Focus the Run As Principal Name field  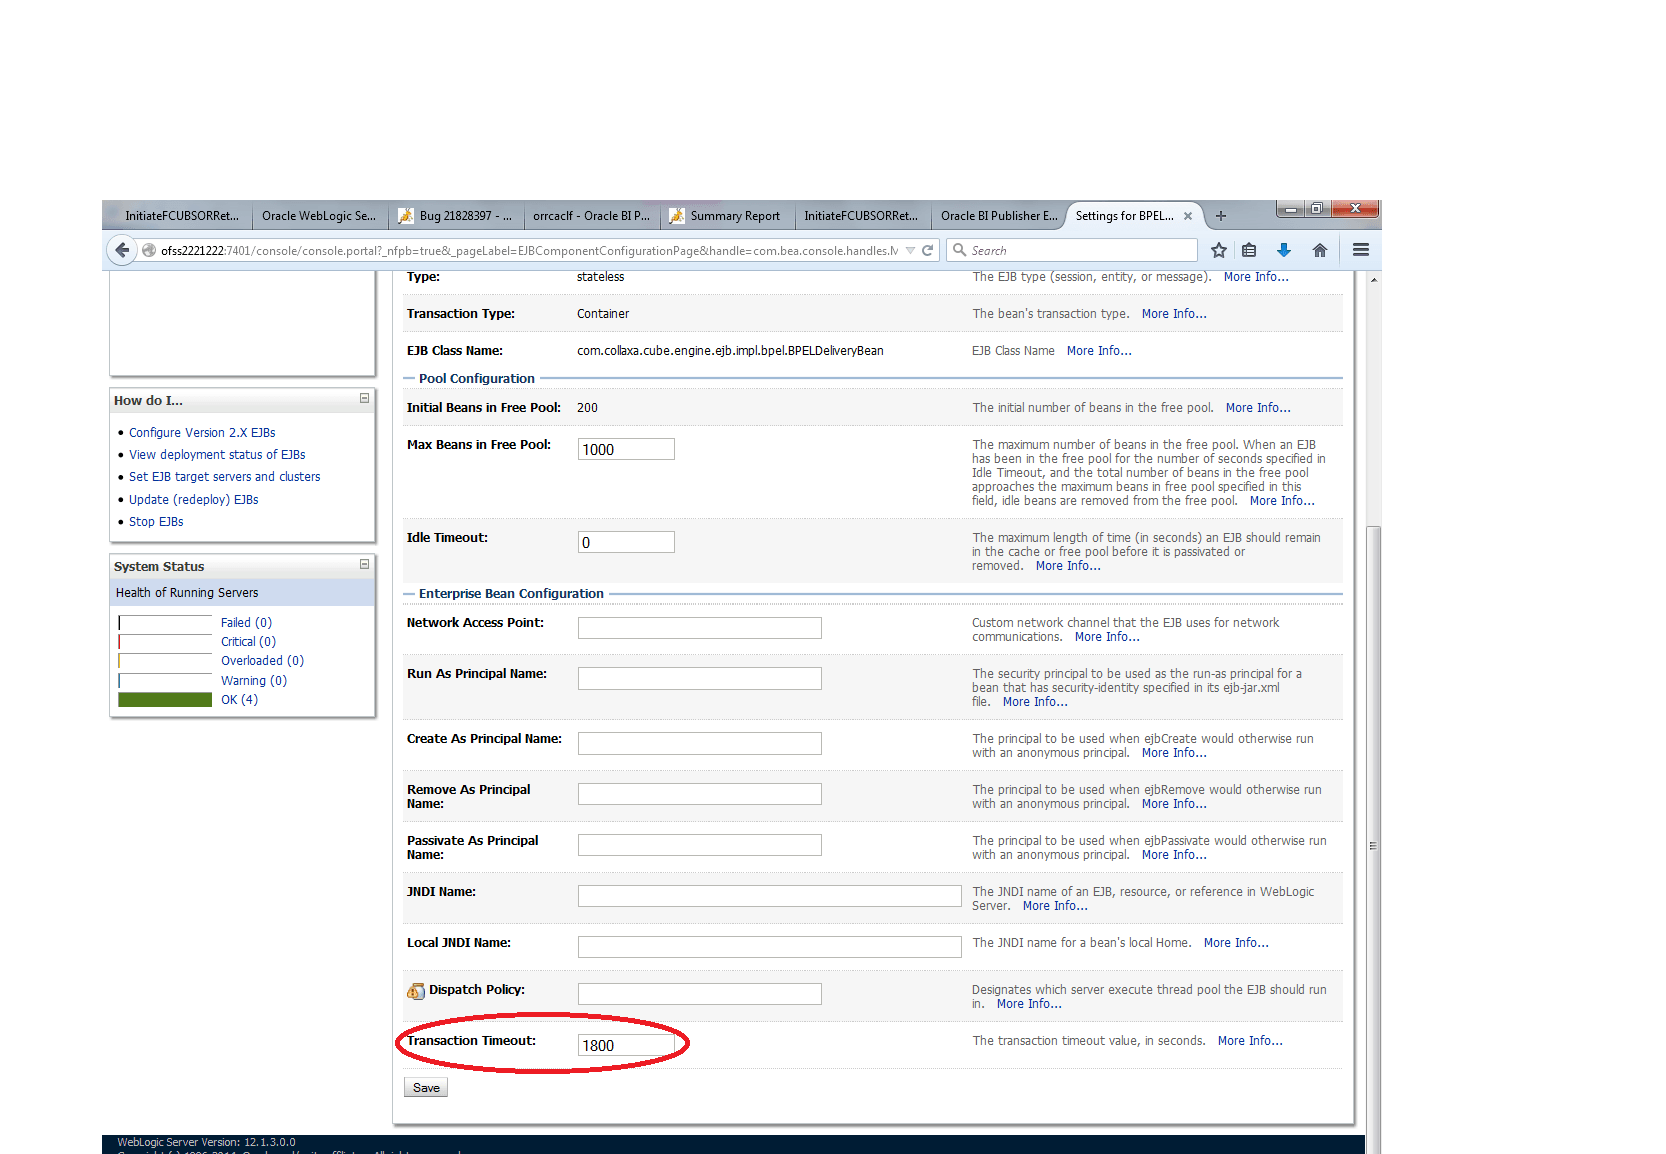tap(700, 679)
